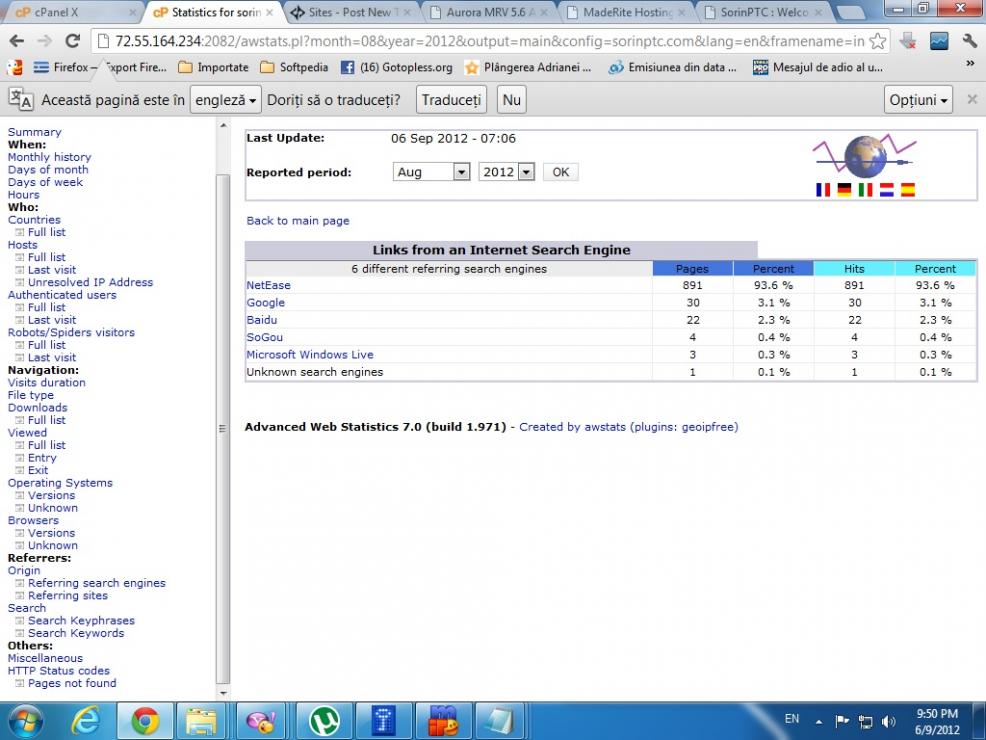The image size is (986, 740).
Task: Open Opțiuni translate options dropdown
Action: coord(918,100)
